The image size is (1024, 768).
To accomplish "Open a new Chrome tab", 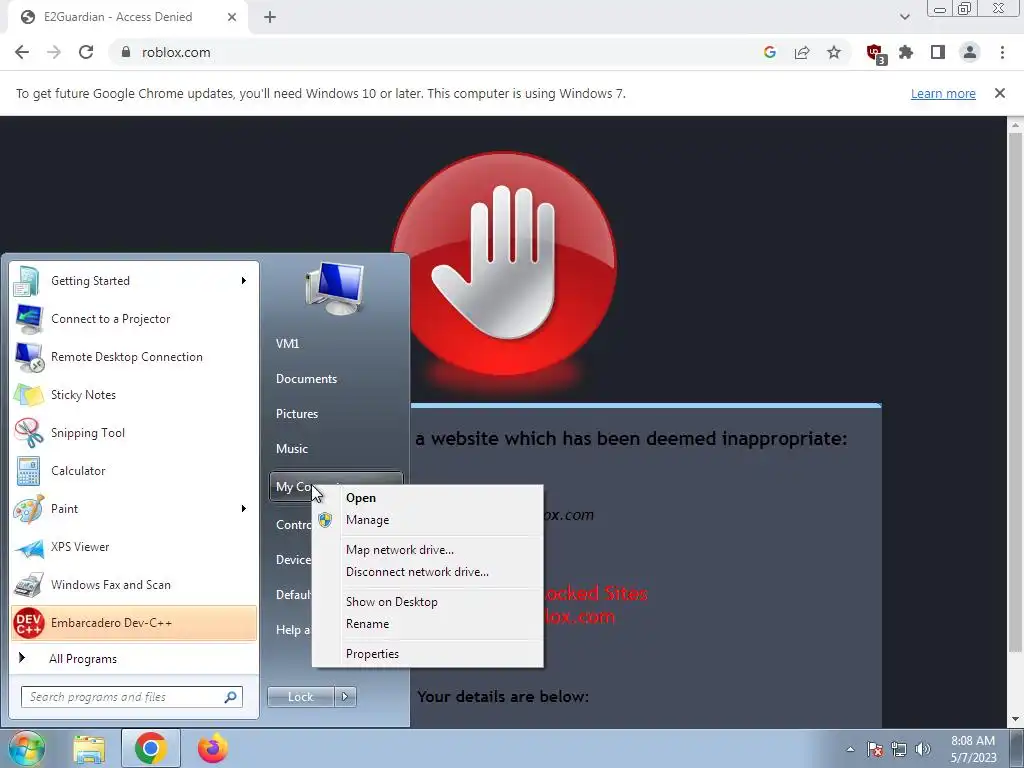I will click(270, 17).
